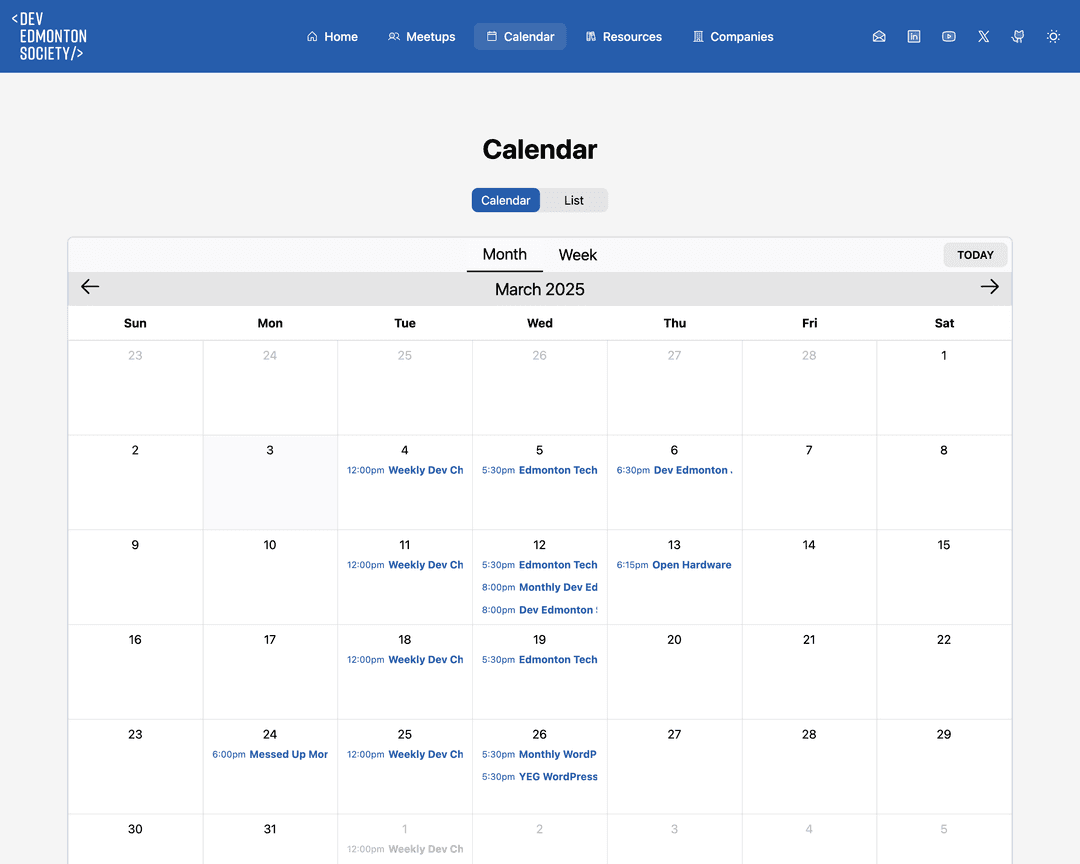This screenshot has height=864, width=1080.
Task: Open the GitHub octocat icon
Action: (1017, 36)
